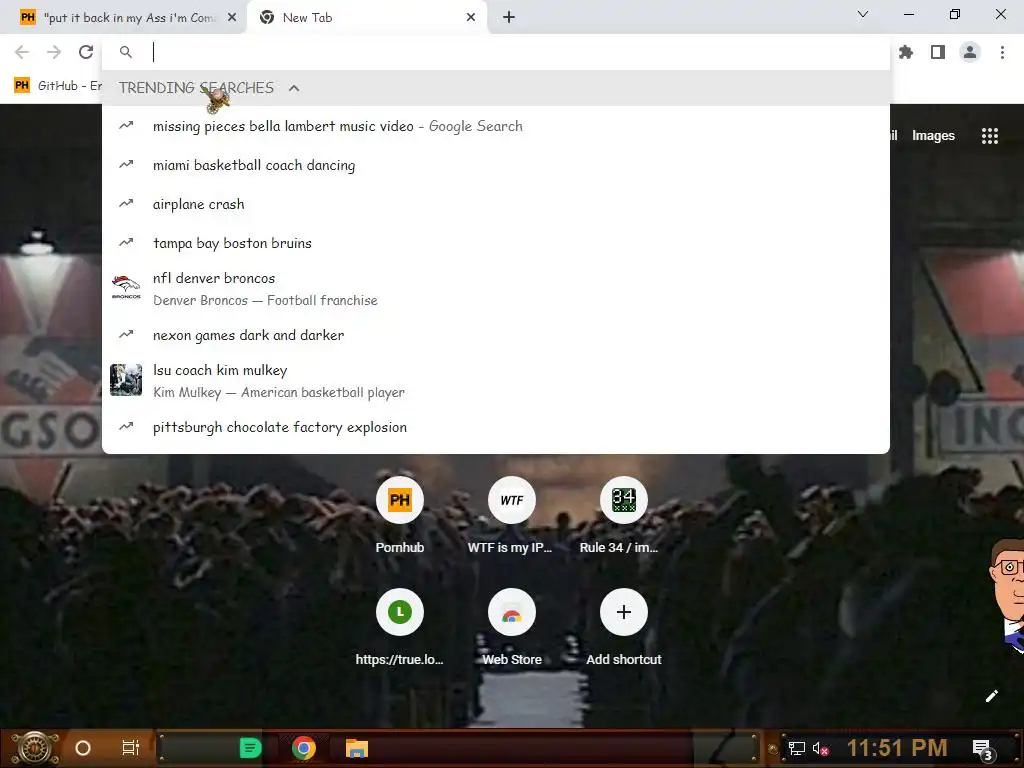Open the tab search dropdown arrow

point(863,14)
